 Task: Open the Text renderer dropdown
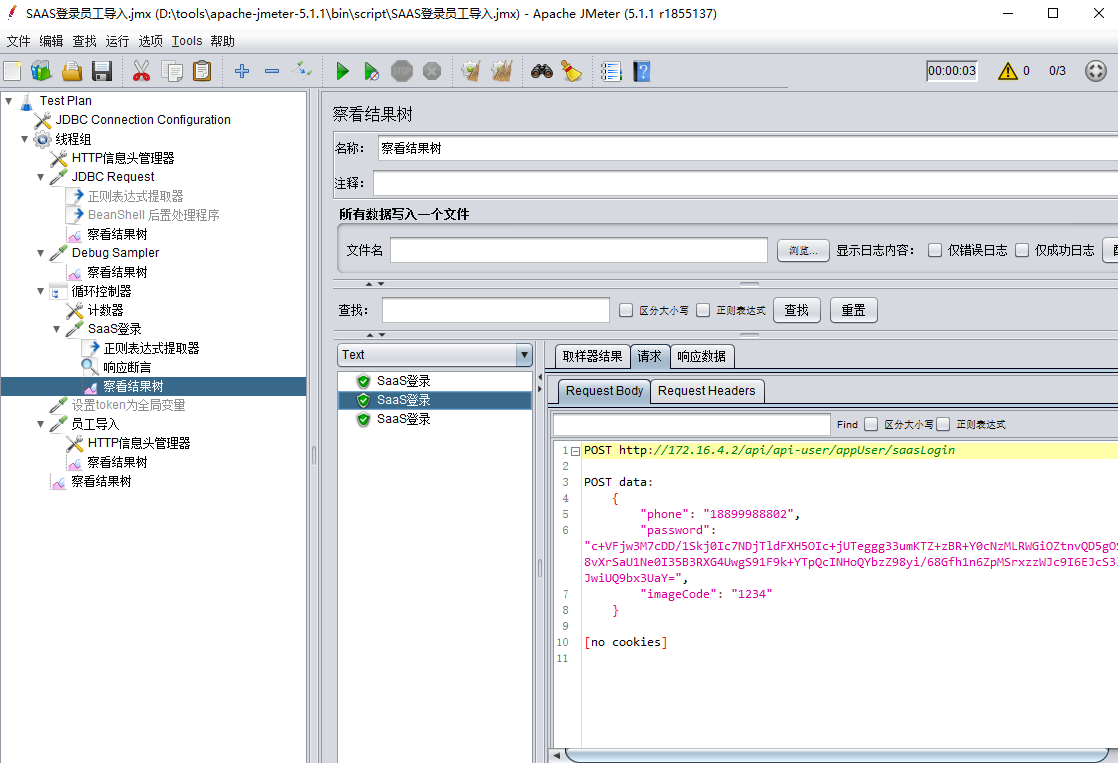pyautogui.click(x=524, y=354)
